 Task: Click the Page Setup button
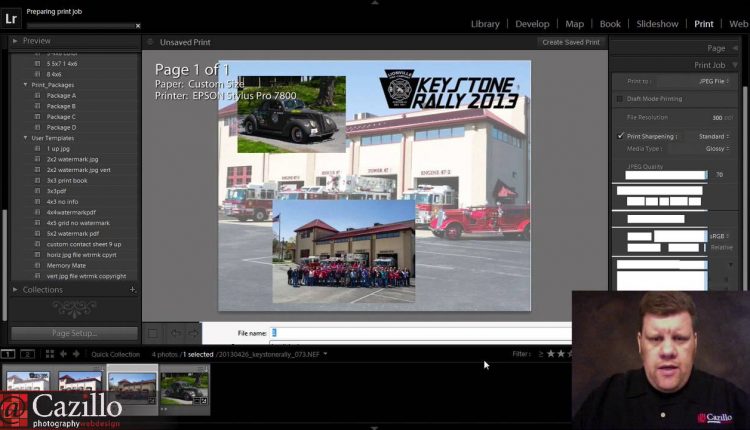click(x=74, y=333)
